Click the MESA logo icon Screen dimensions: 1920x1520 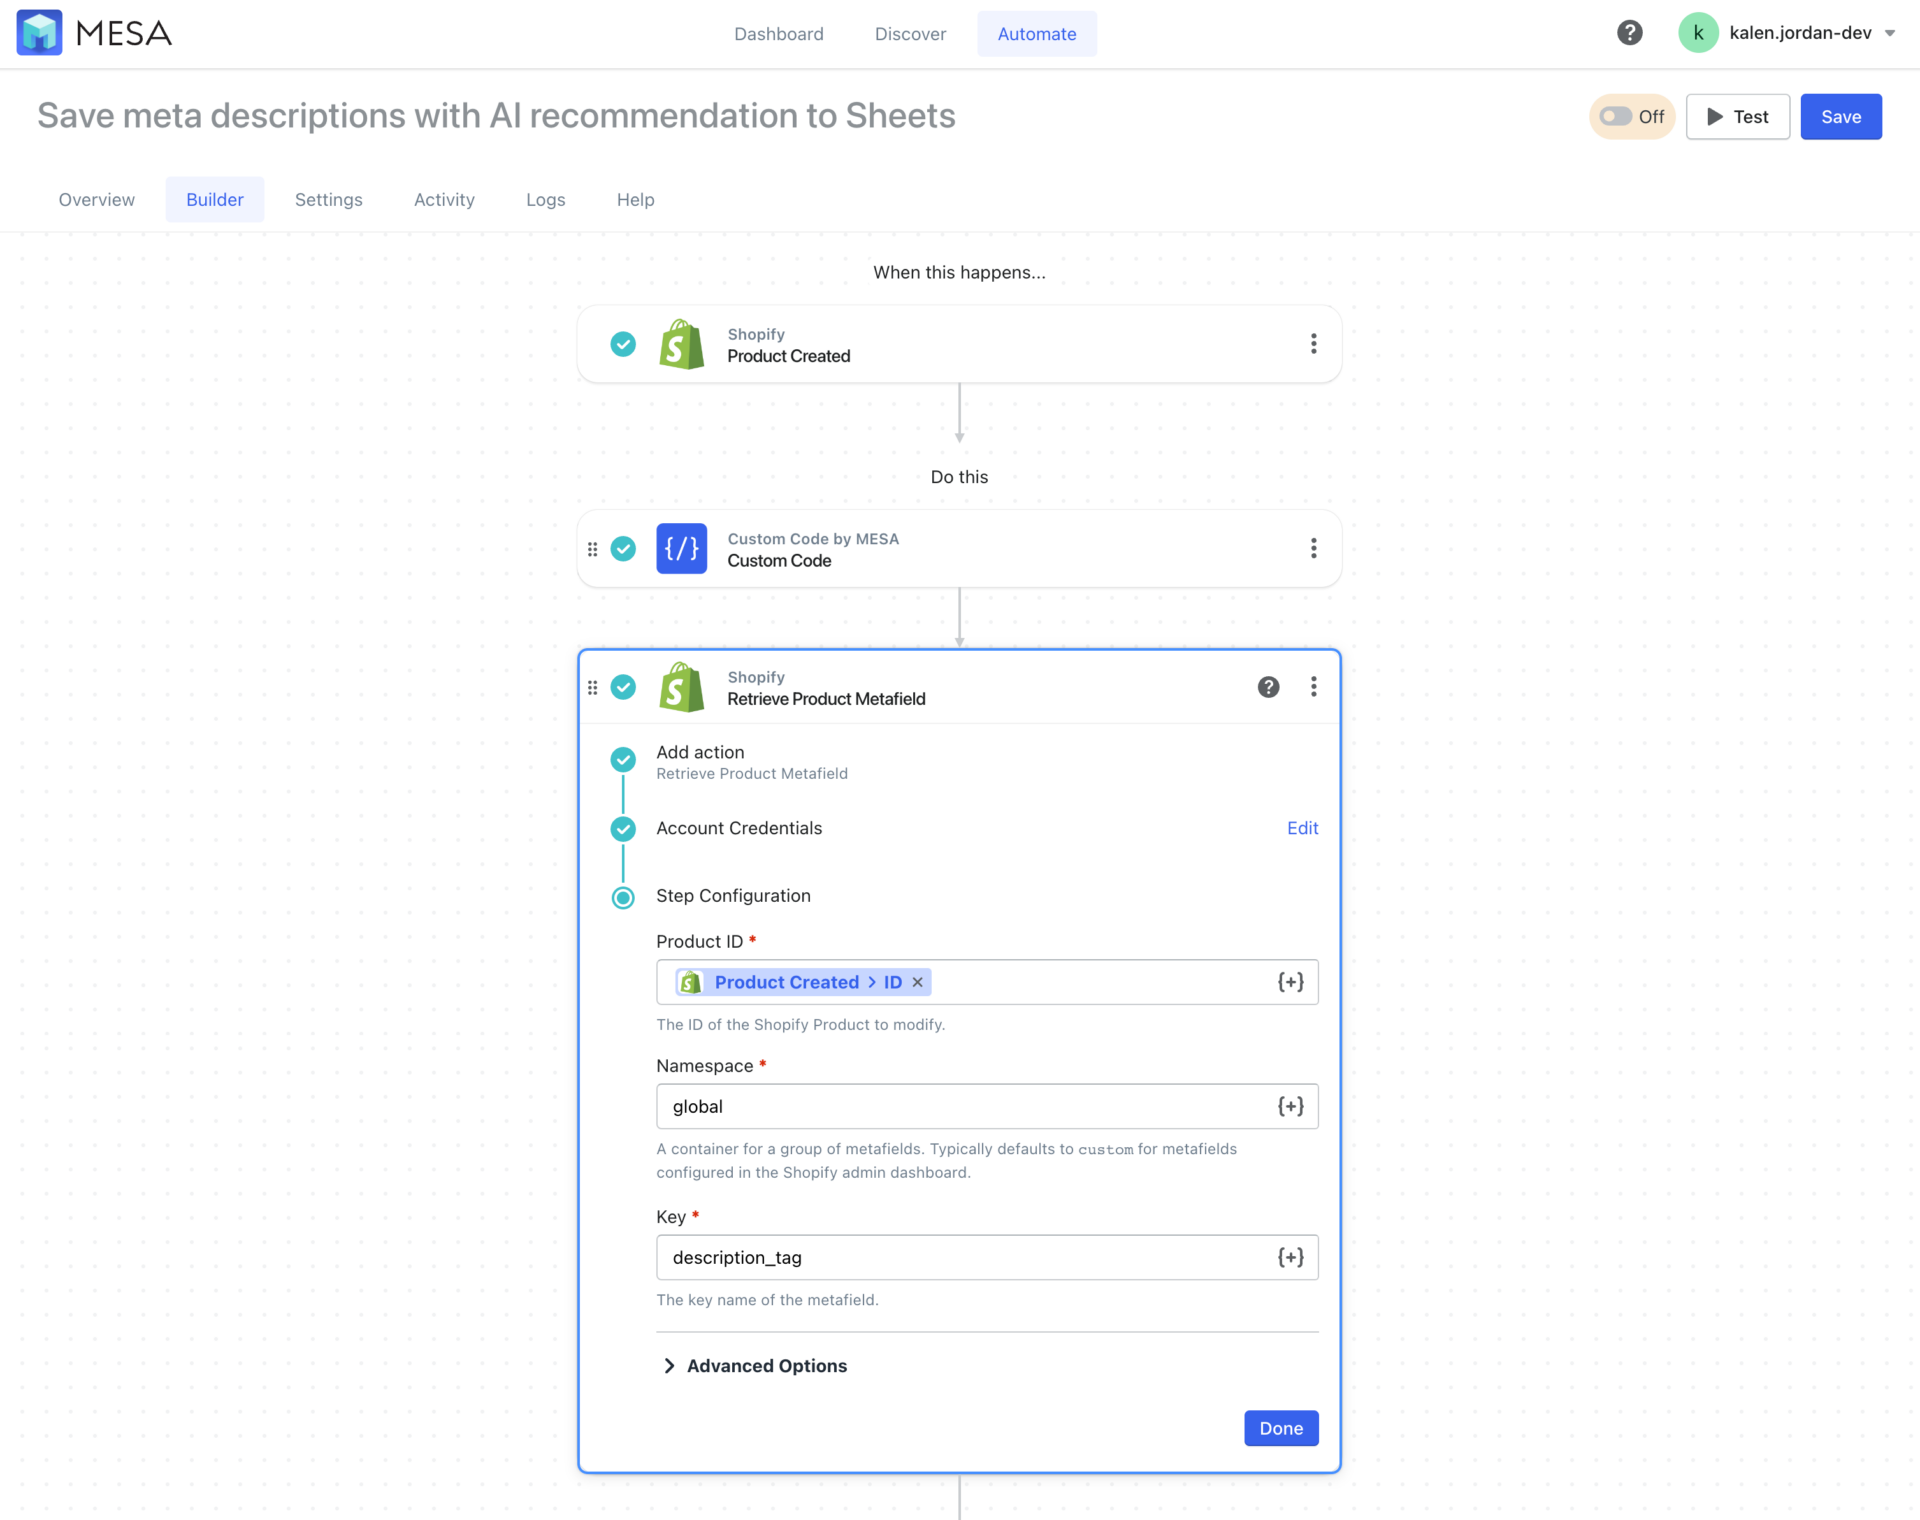click(38, 32)
